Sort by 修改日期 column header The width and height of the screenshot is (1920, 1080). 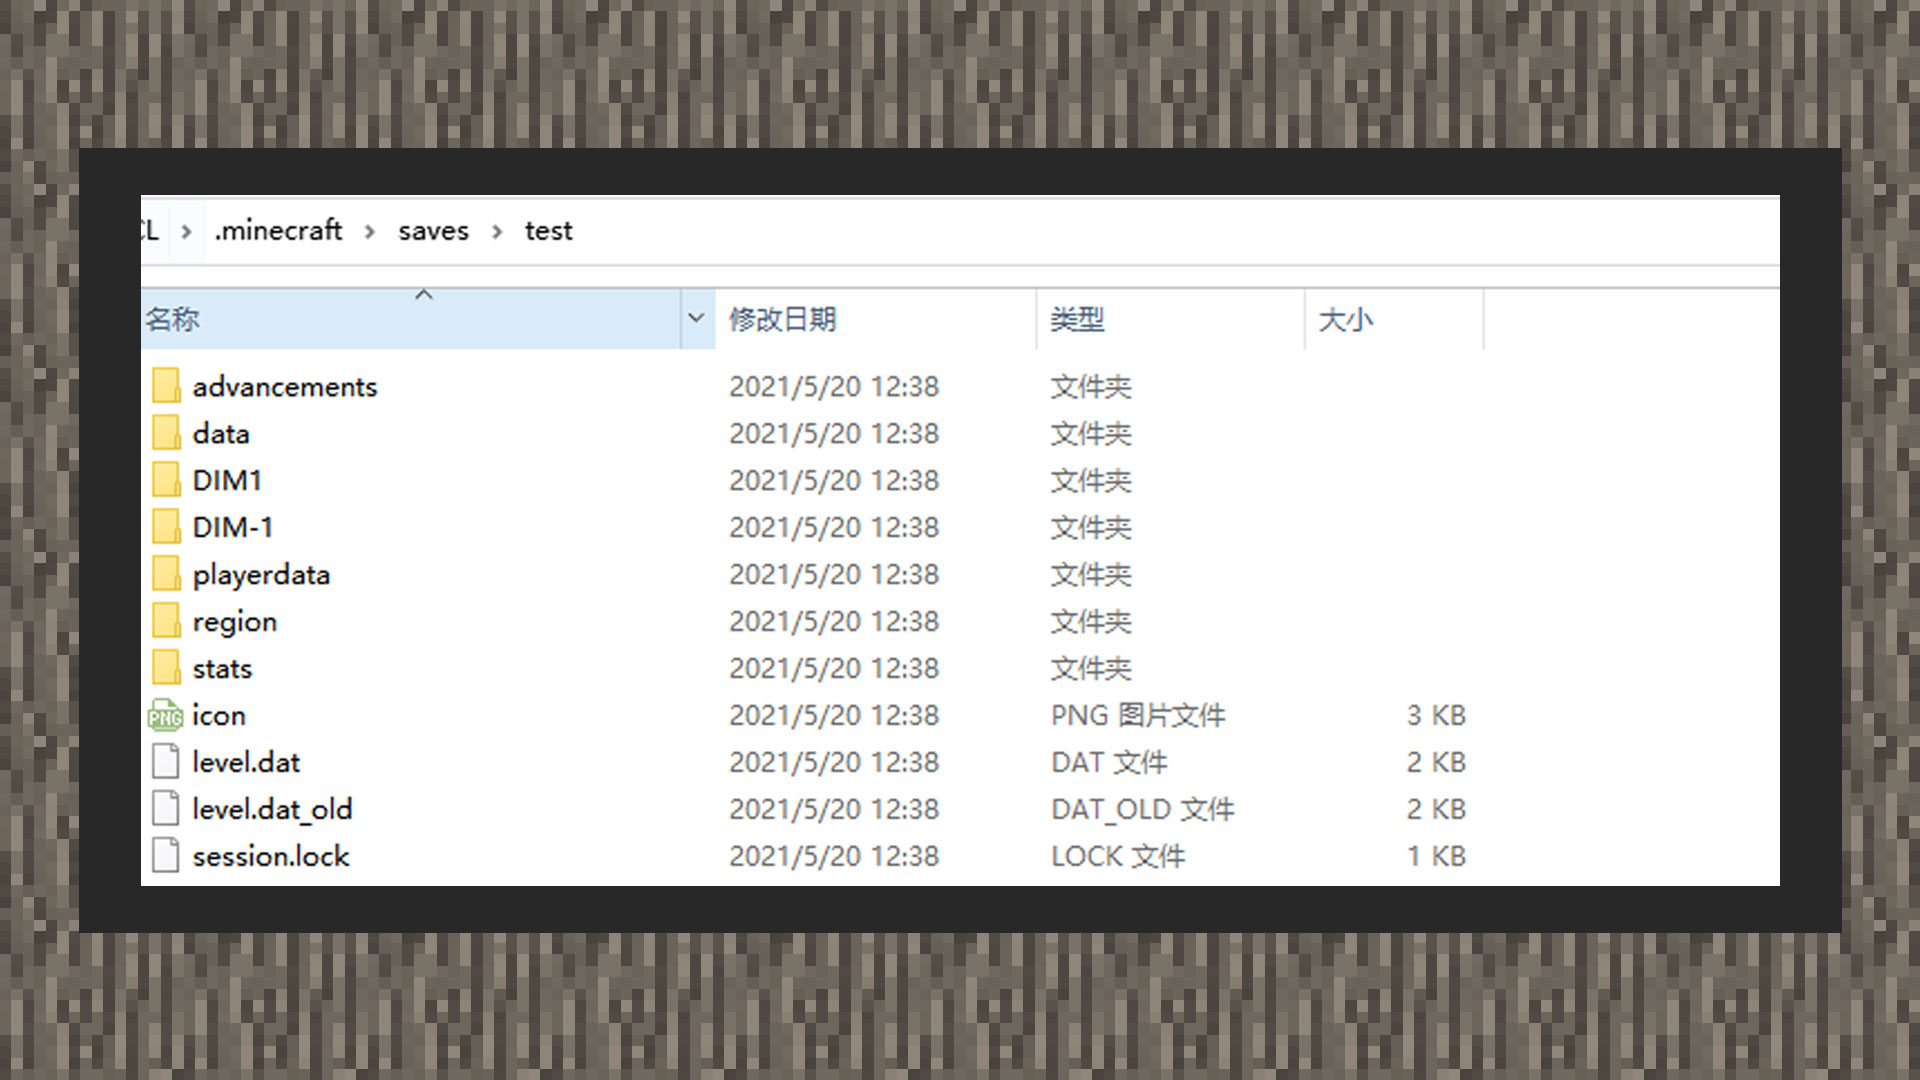coord(876,319)
